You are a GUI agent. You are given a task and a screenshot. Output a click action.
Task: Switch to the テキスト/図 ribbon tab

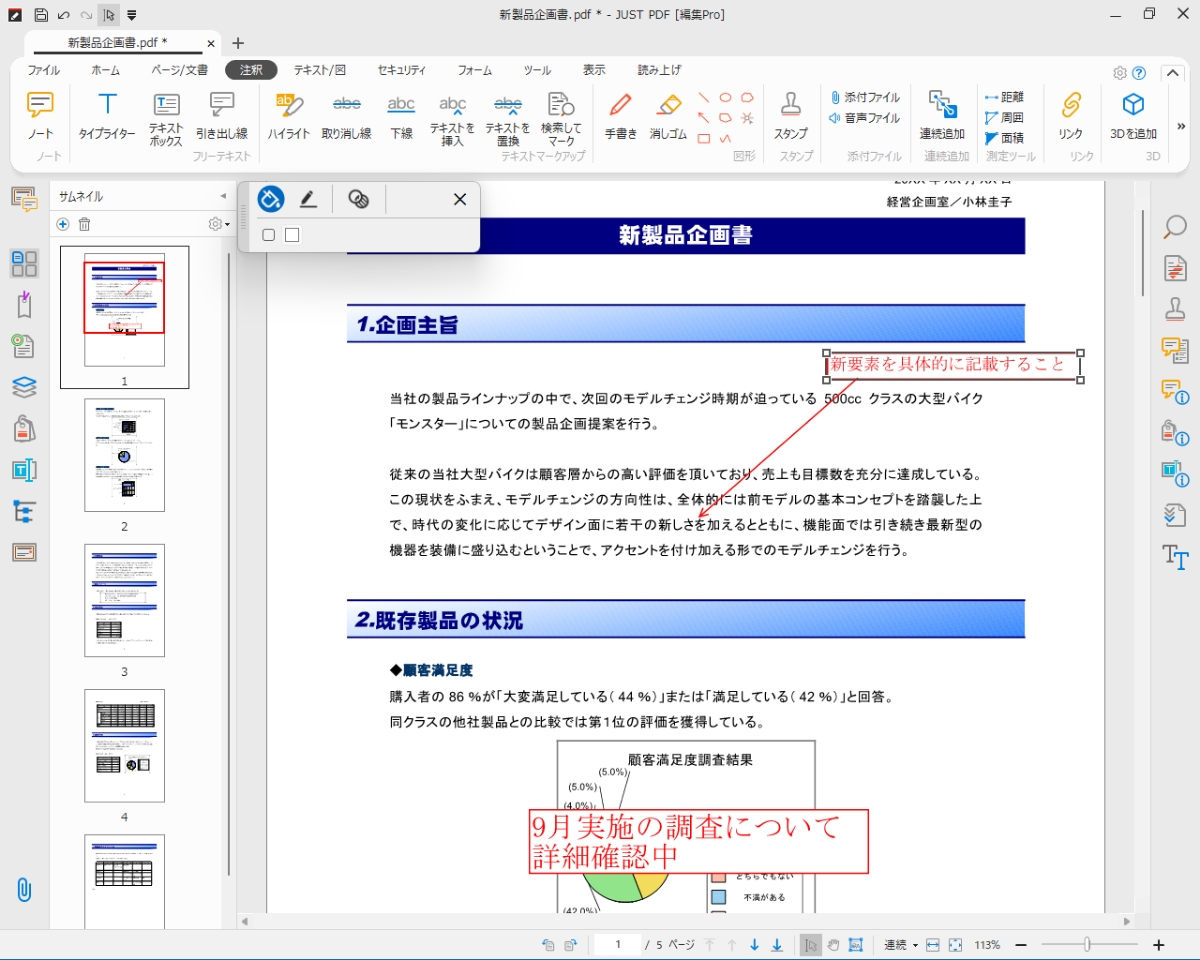pos(319,70)
